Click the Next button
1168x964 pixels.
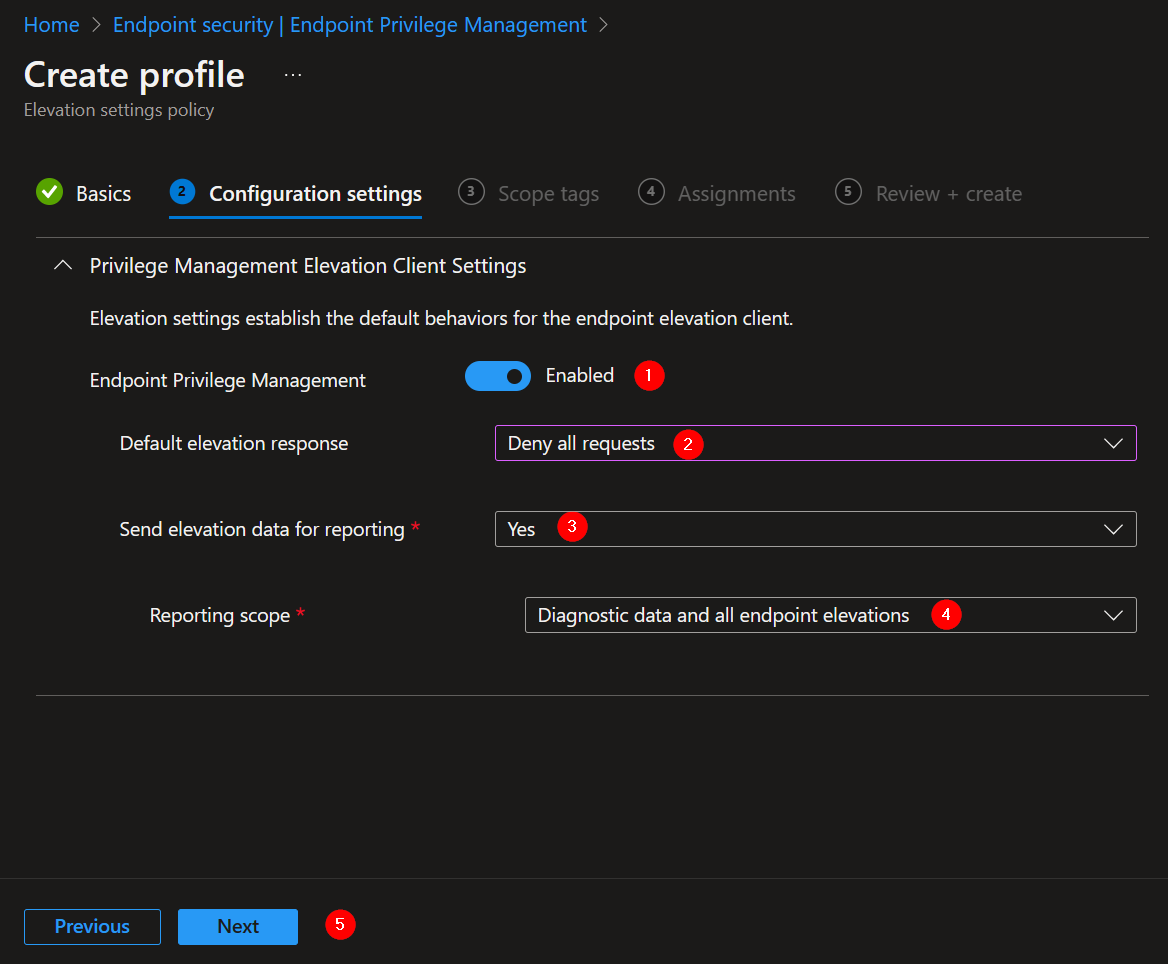coord(237,926)
